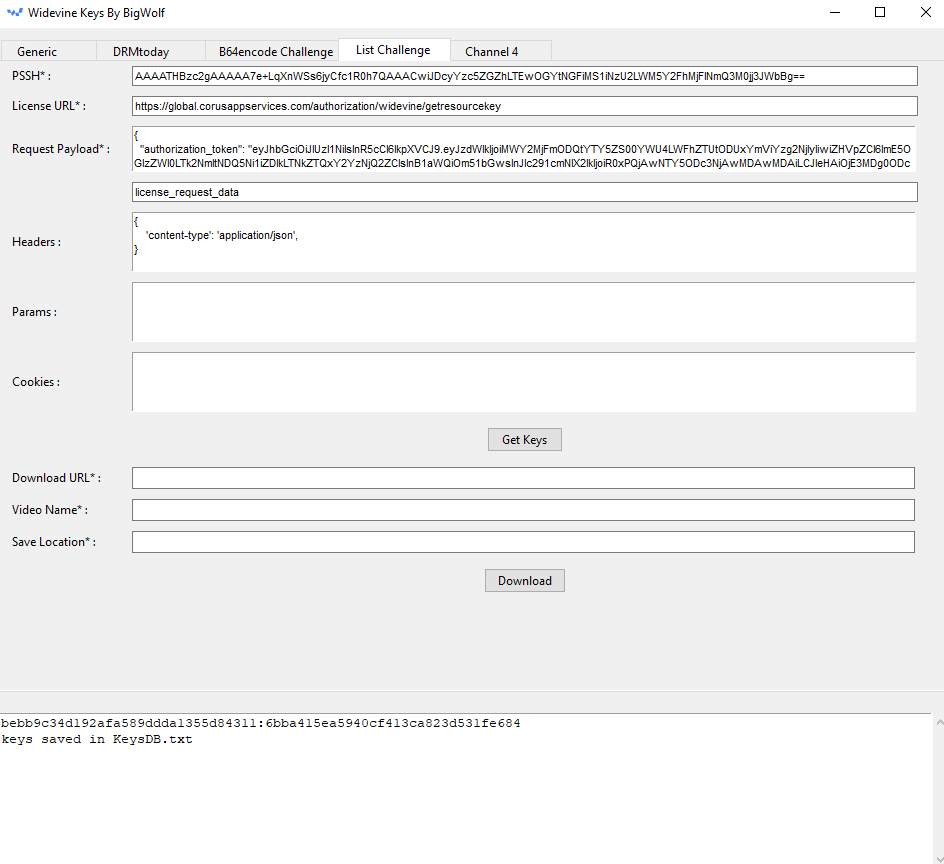Click inside the Headers text area
This screenshot has height=864, width=944.
pyautogui.click(x=524, y=242)
